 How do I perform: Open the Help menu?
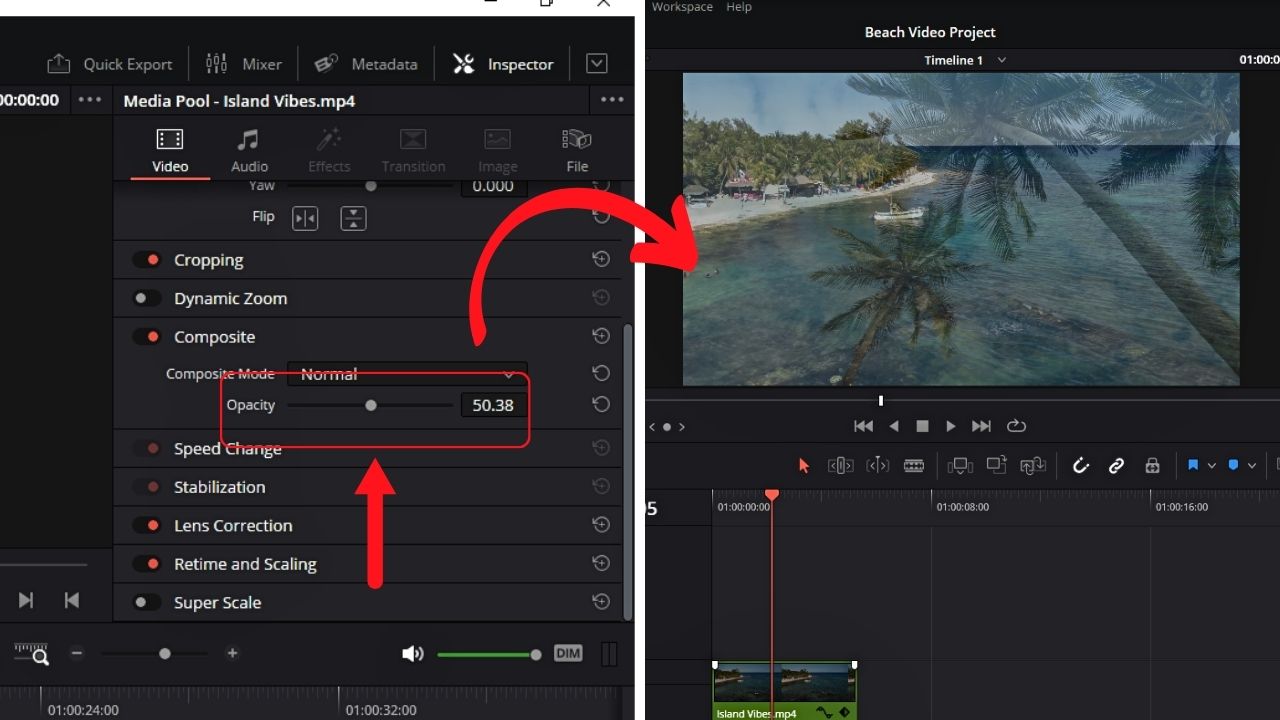click(x=737, y=7)
